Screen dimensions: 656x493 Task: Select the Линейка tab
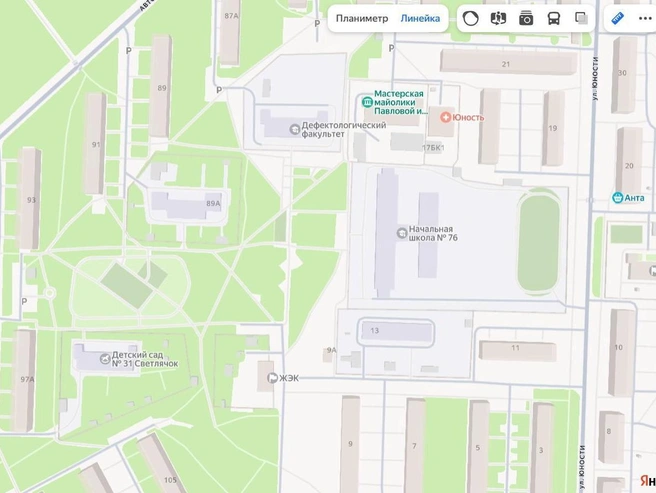[420, 18]
